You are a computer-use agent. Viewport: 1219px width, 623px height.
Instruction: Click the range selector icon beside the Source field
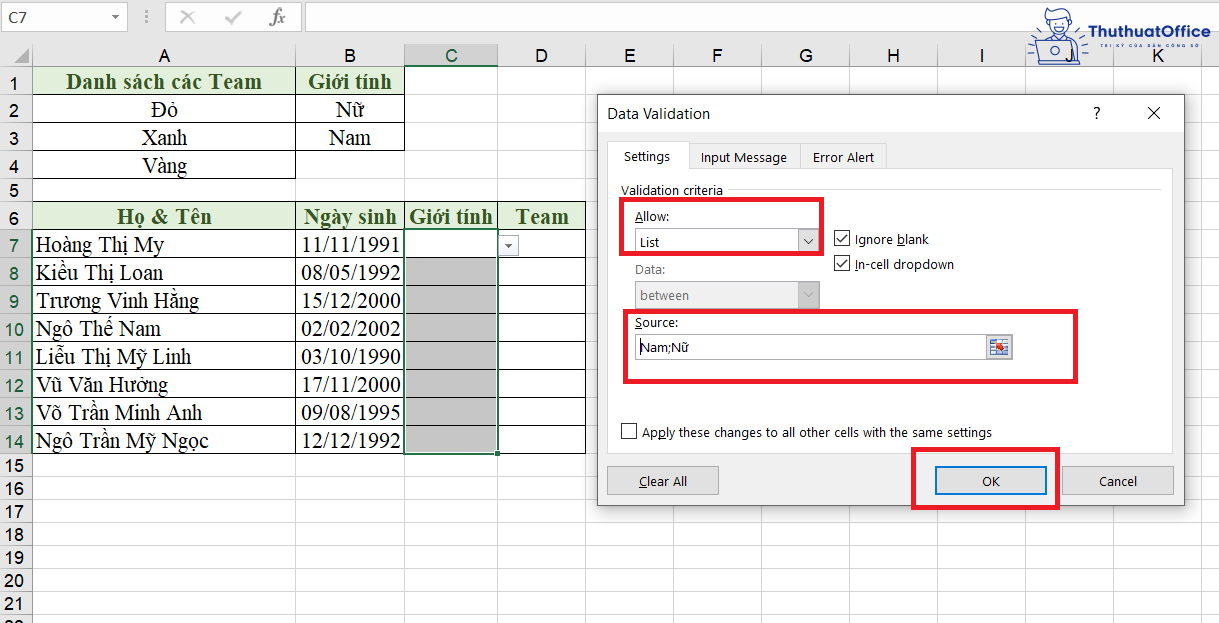coord(998,346)
